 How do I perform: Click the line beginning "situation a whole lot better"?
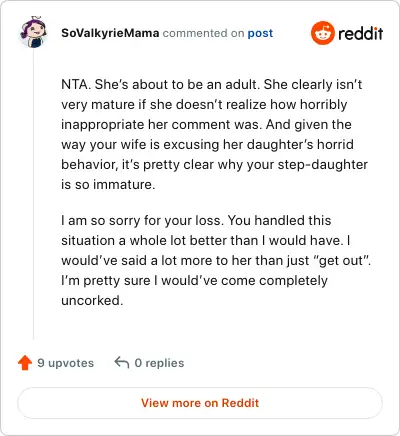tap(206, 240)
